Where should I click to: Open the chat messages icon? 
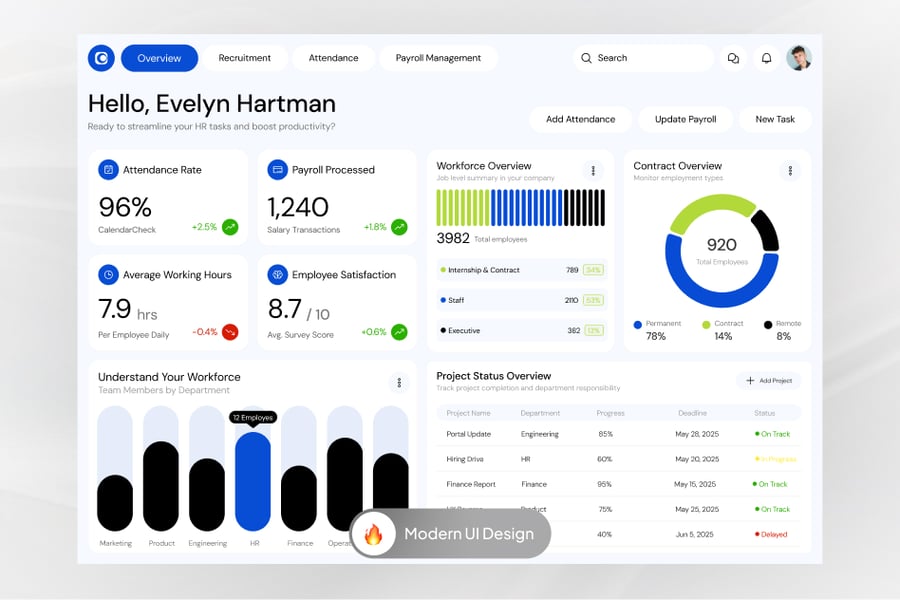(x=733, y=58)
